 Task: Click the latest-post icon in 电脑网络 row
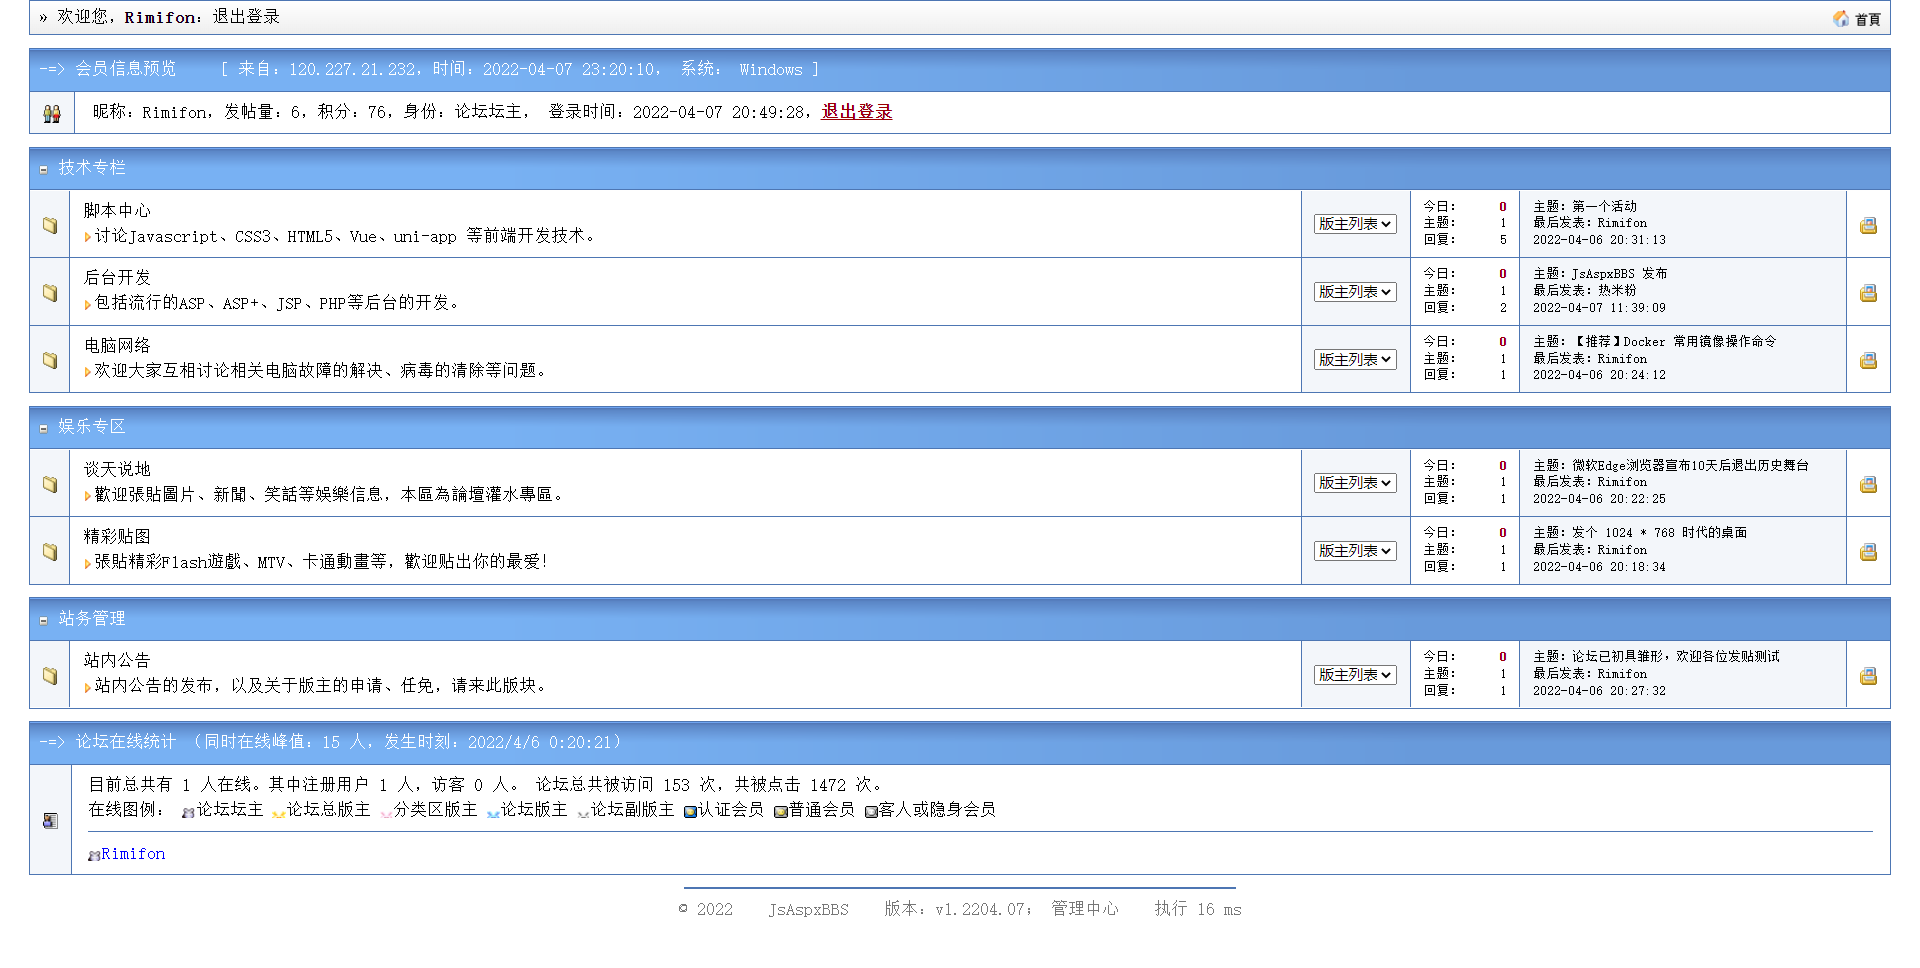click(1868, 360)
